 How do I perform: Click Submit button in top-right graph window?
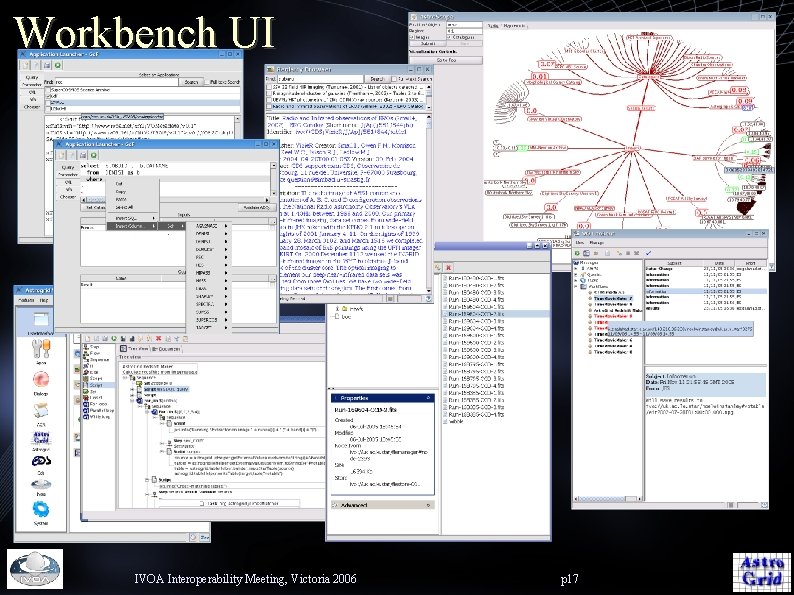click(x=428, y=44)
